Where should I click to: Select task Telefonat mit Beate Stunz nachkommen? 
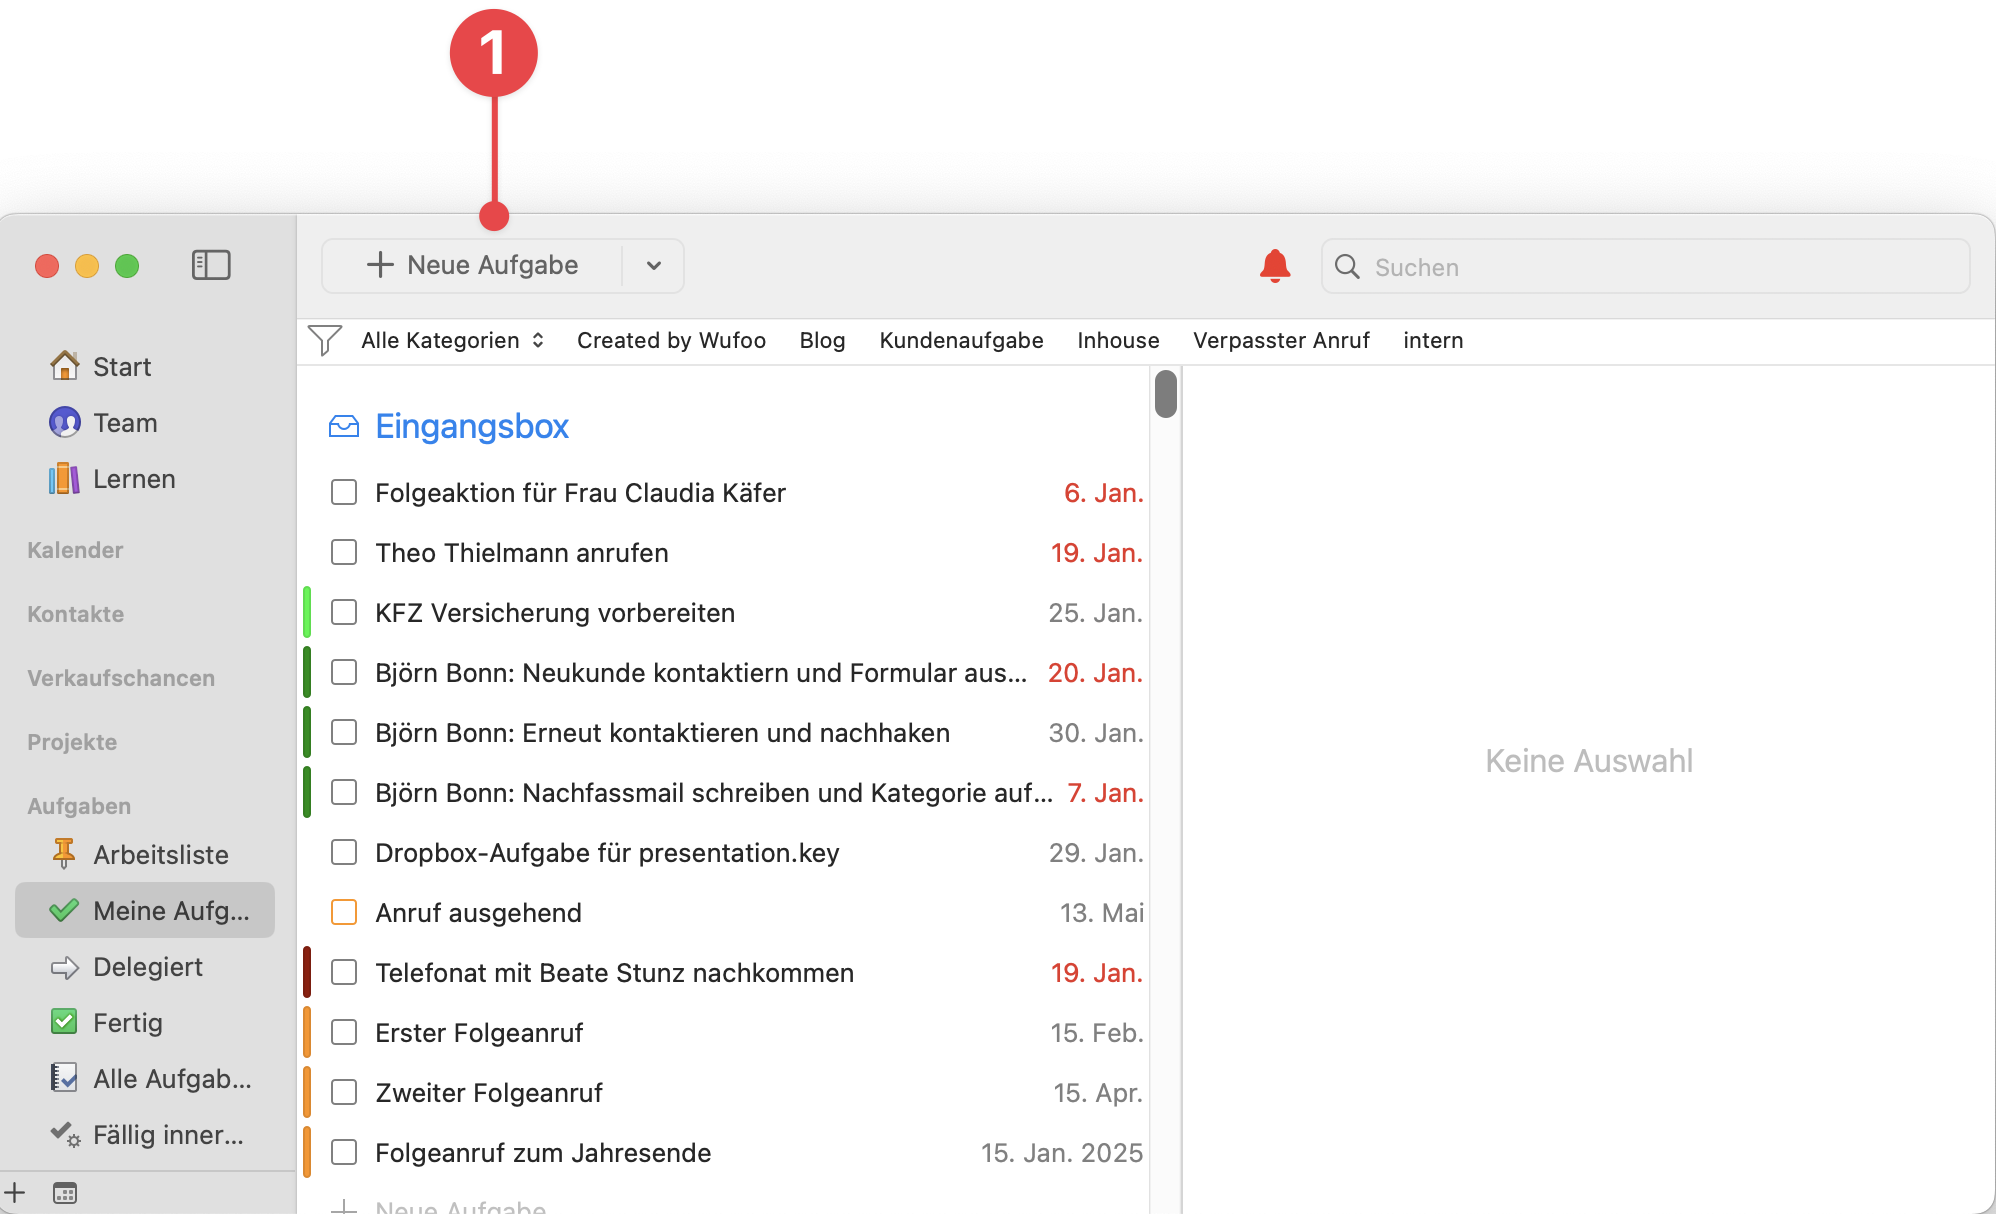pyautogui.click(x=614, y=972)
